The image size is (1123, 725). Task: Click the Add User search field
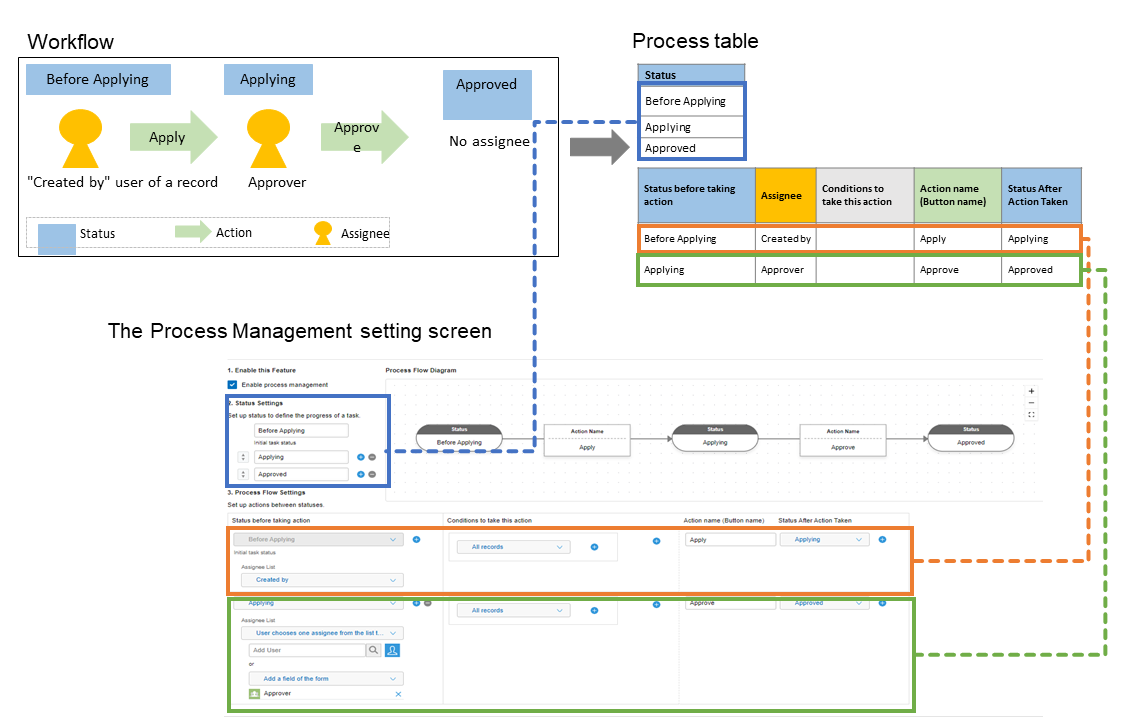(x=307, y=650)
